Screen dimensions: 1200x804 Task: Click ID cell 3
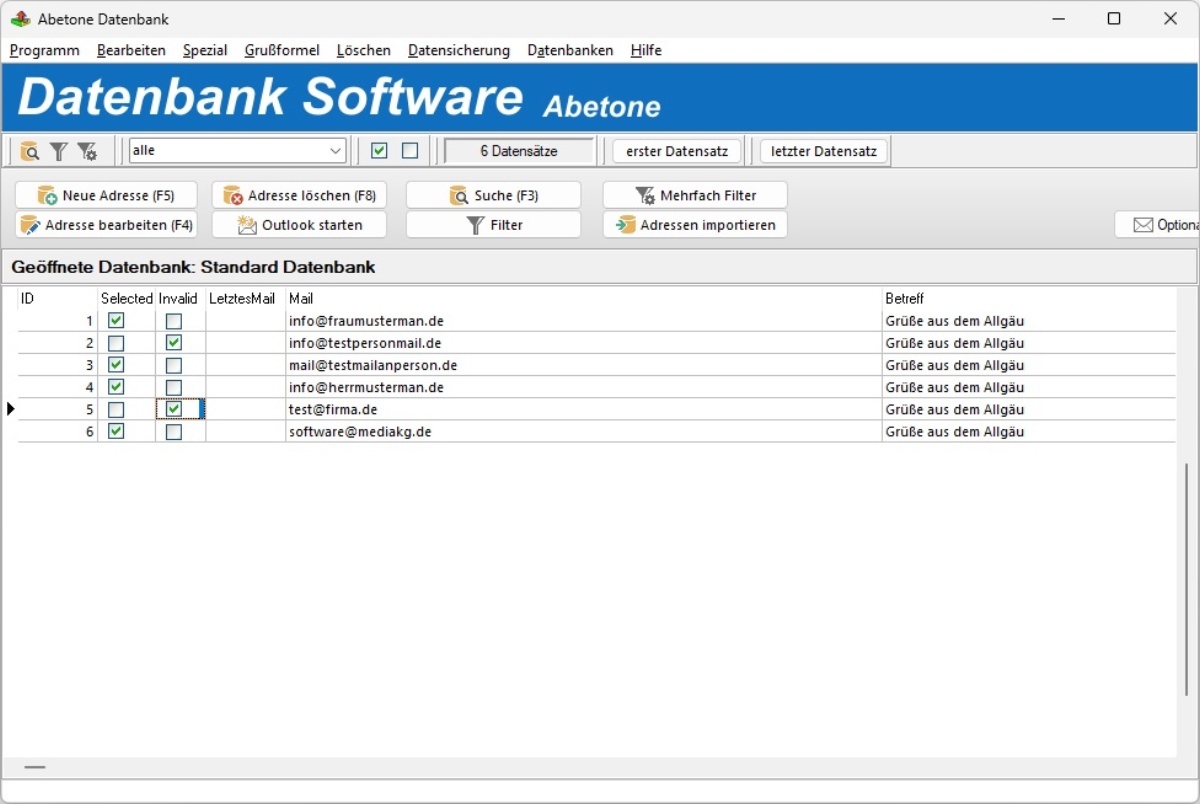click(x=58, y=365)
